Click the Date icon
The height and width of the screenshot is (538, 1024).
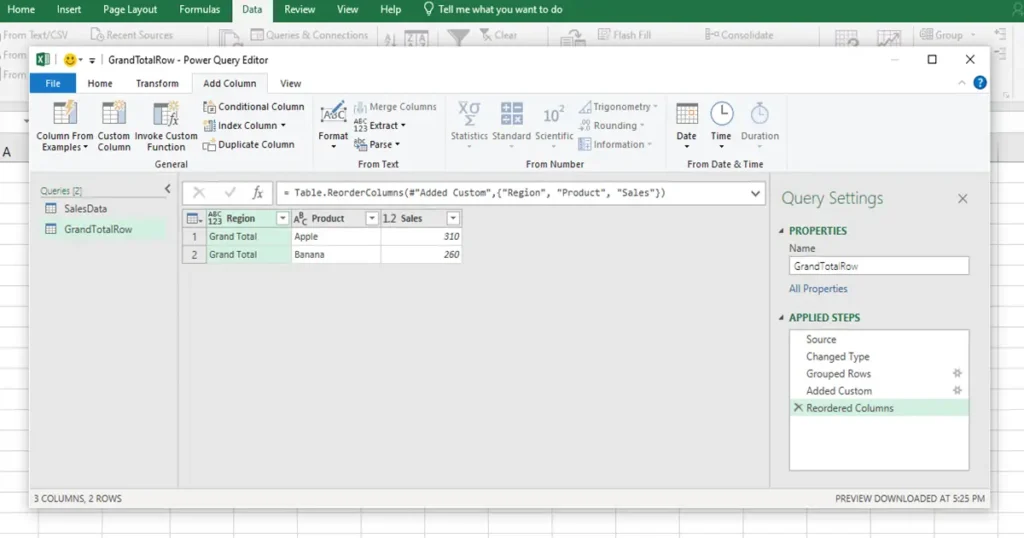(x=686, y=114)
